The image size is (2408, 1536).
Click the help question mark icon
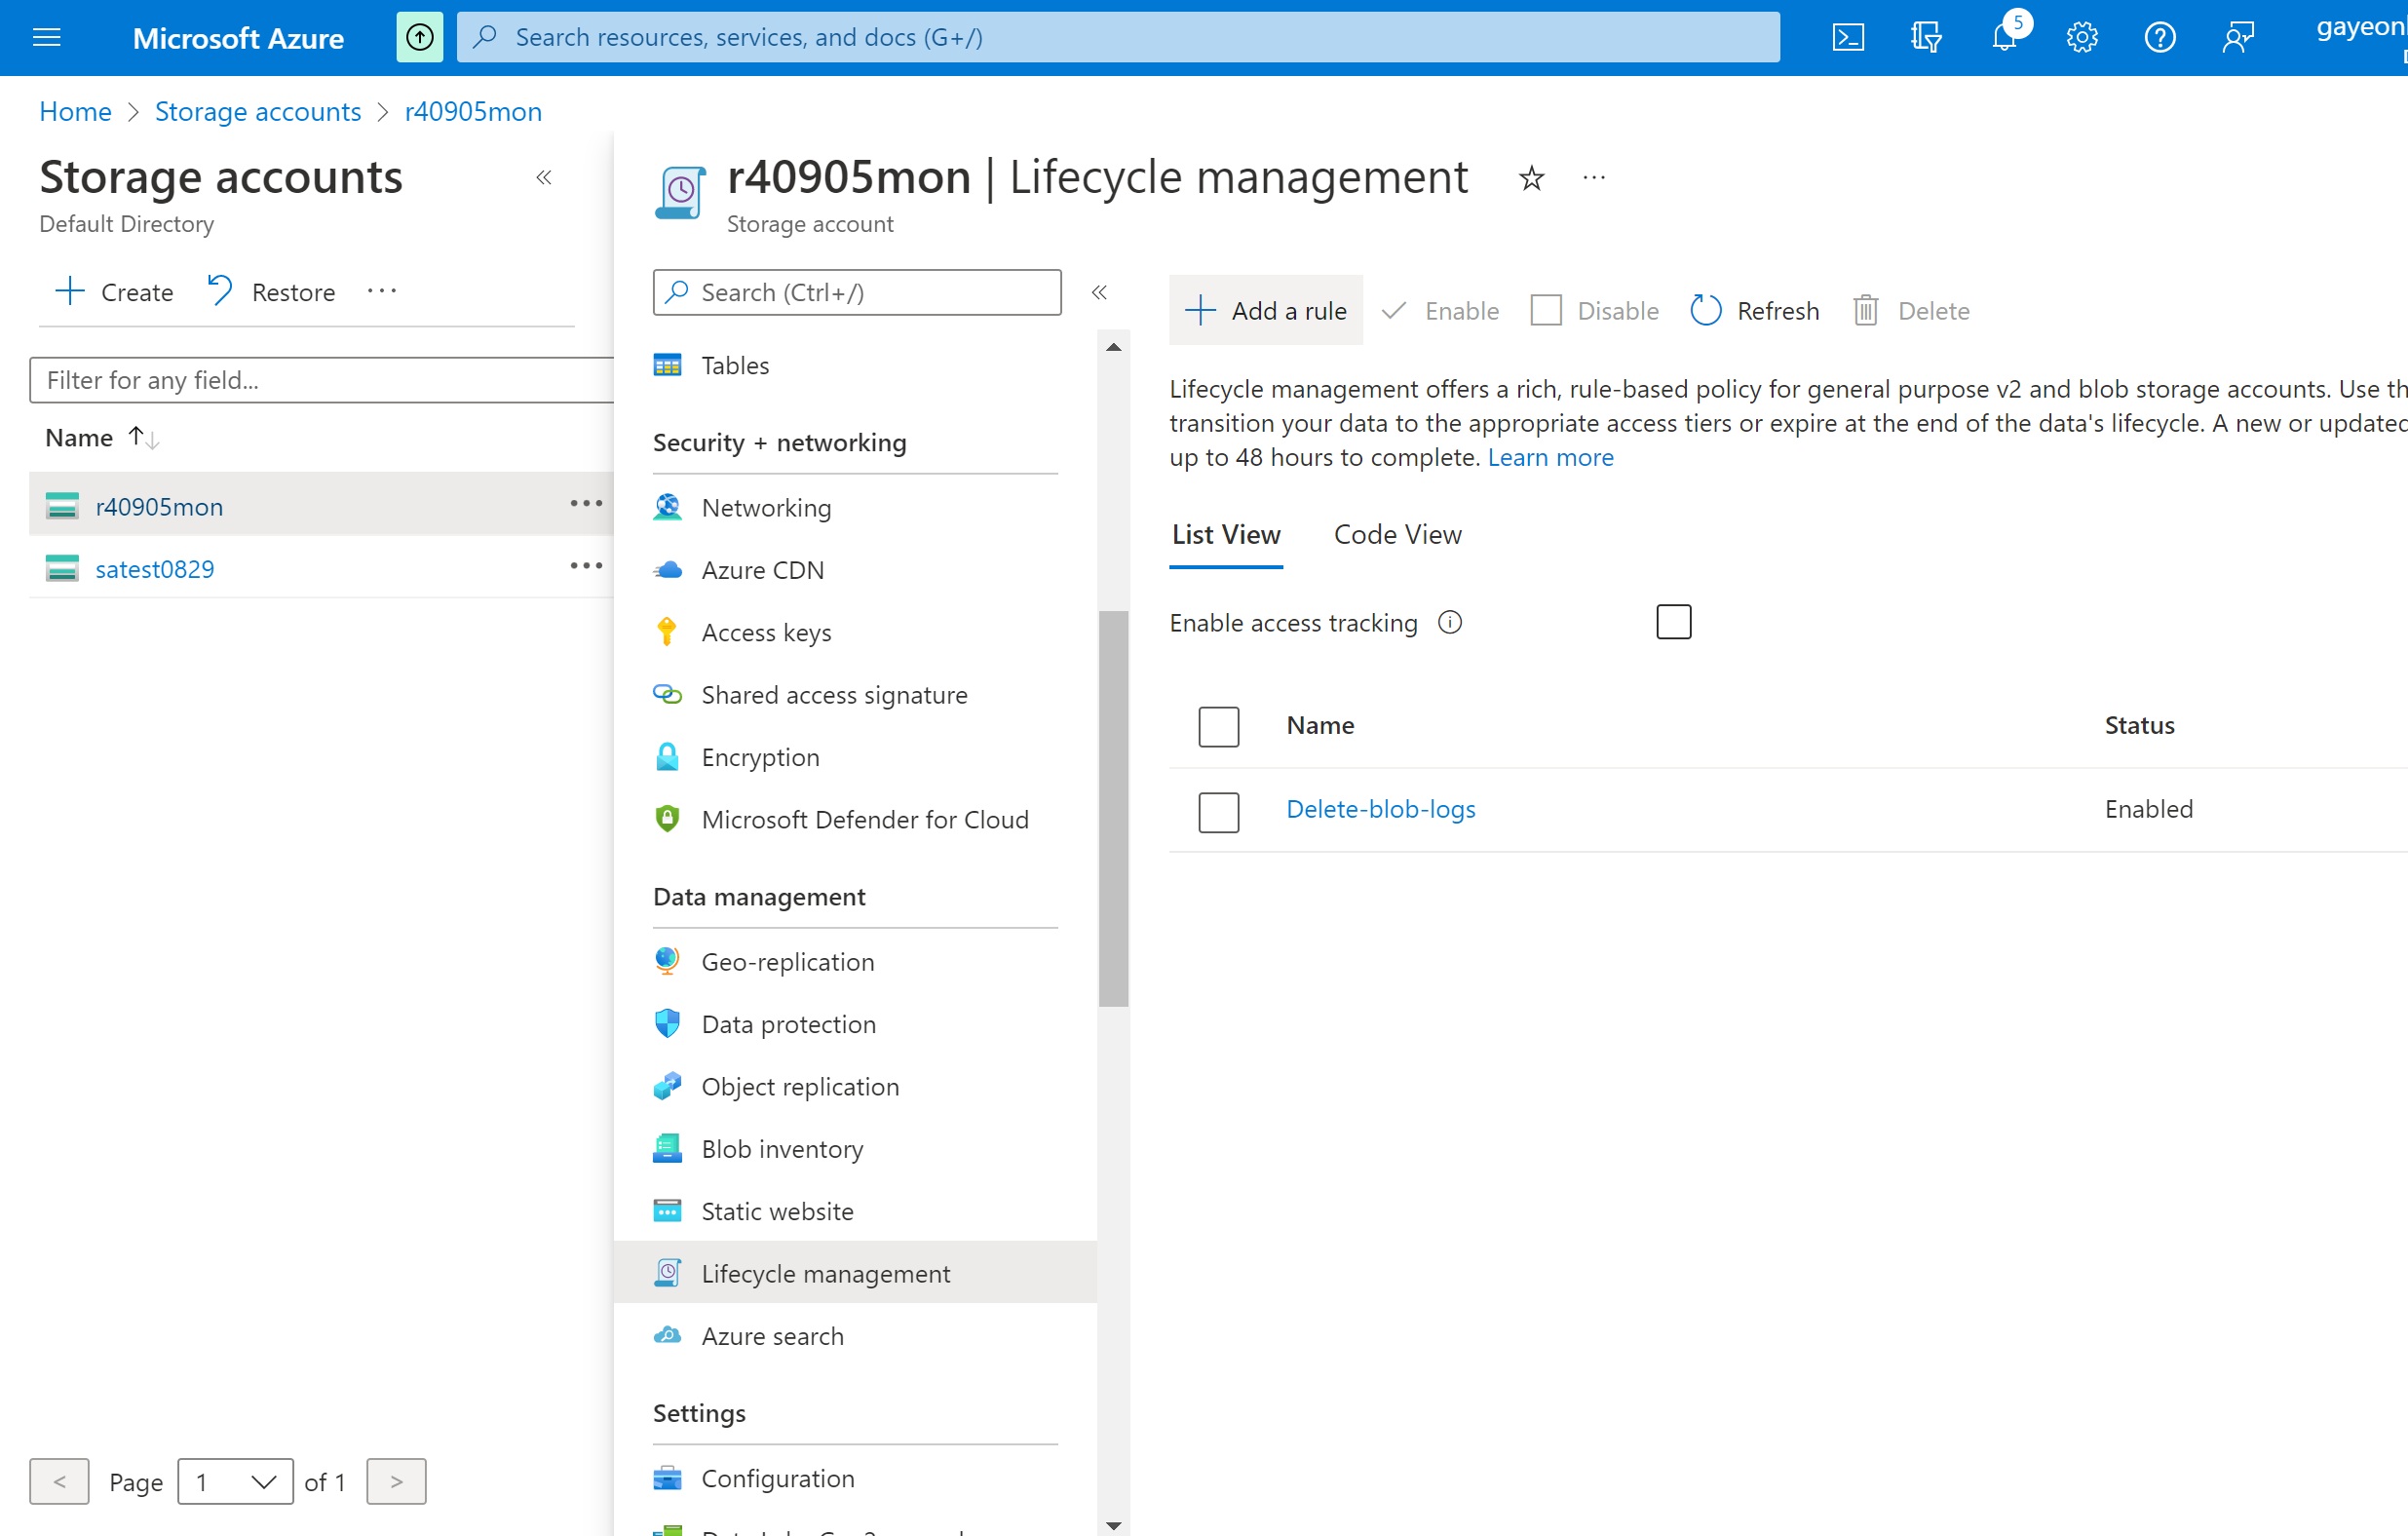pos(2160,38)
